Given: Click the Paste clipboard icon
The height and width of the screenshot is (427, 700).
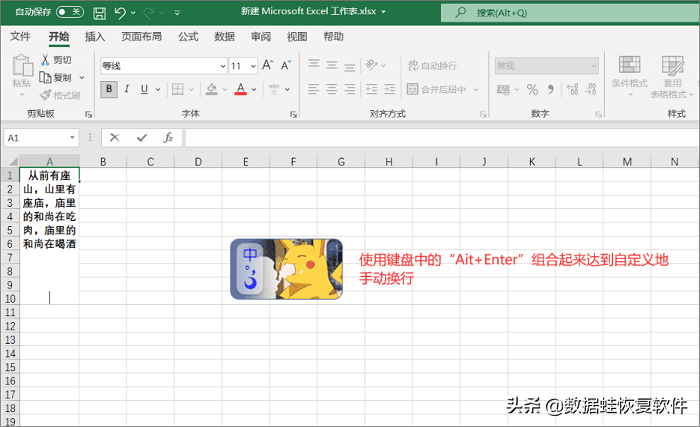Looking at the screenshot, I should click(x=22, y=66).
